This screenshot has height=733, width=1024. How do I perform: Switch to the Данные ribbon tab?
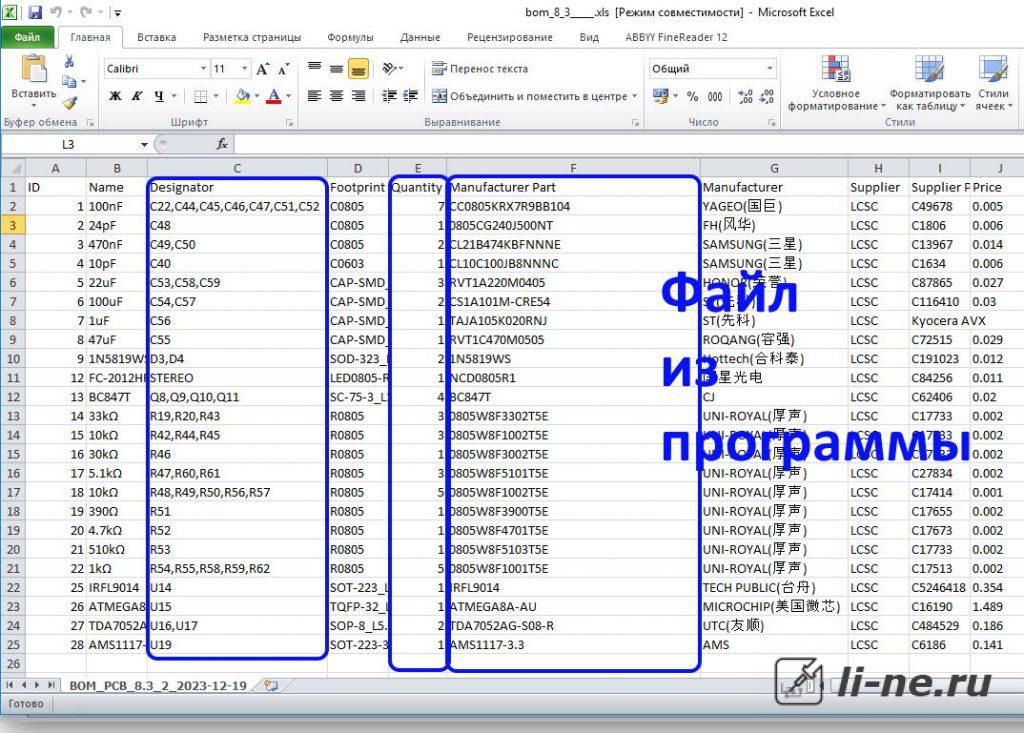click(420, 37)
